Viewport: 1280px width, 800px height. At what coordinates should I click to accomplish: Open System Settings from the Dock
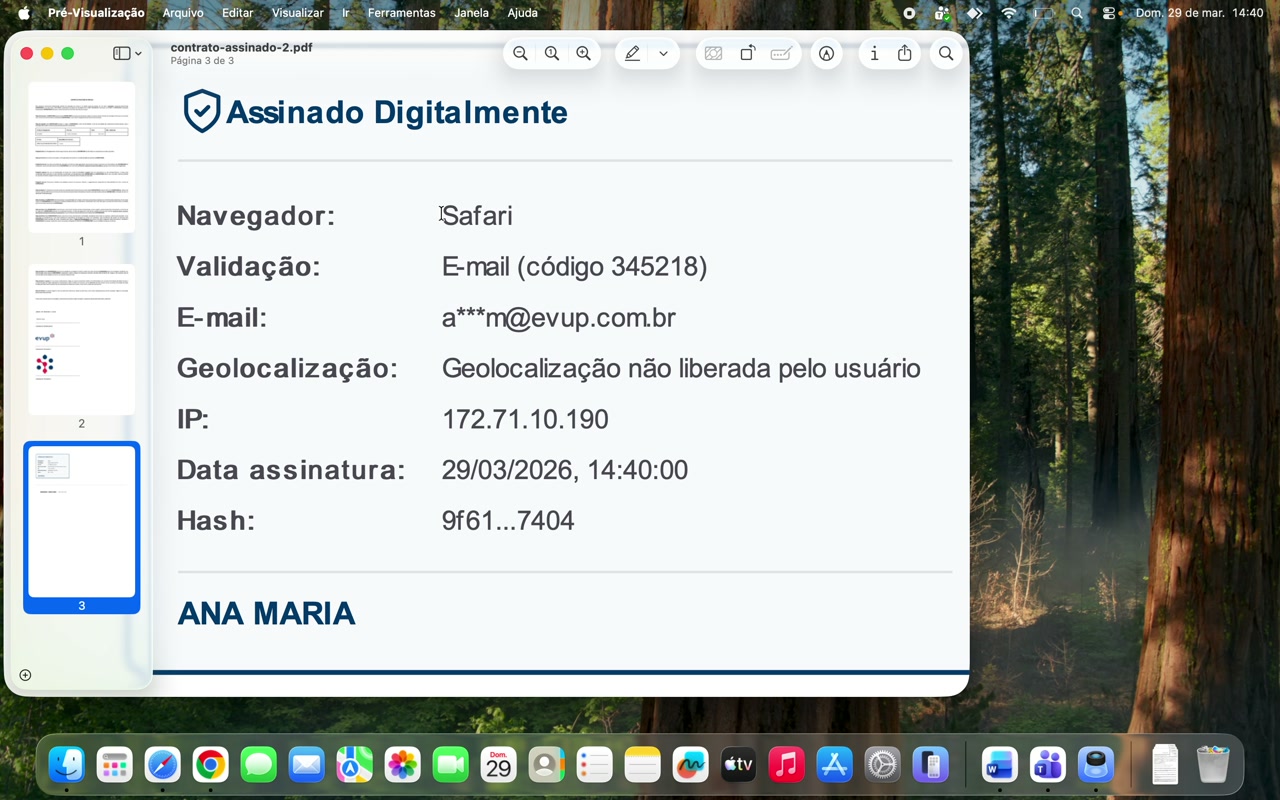pos(883,766)
